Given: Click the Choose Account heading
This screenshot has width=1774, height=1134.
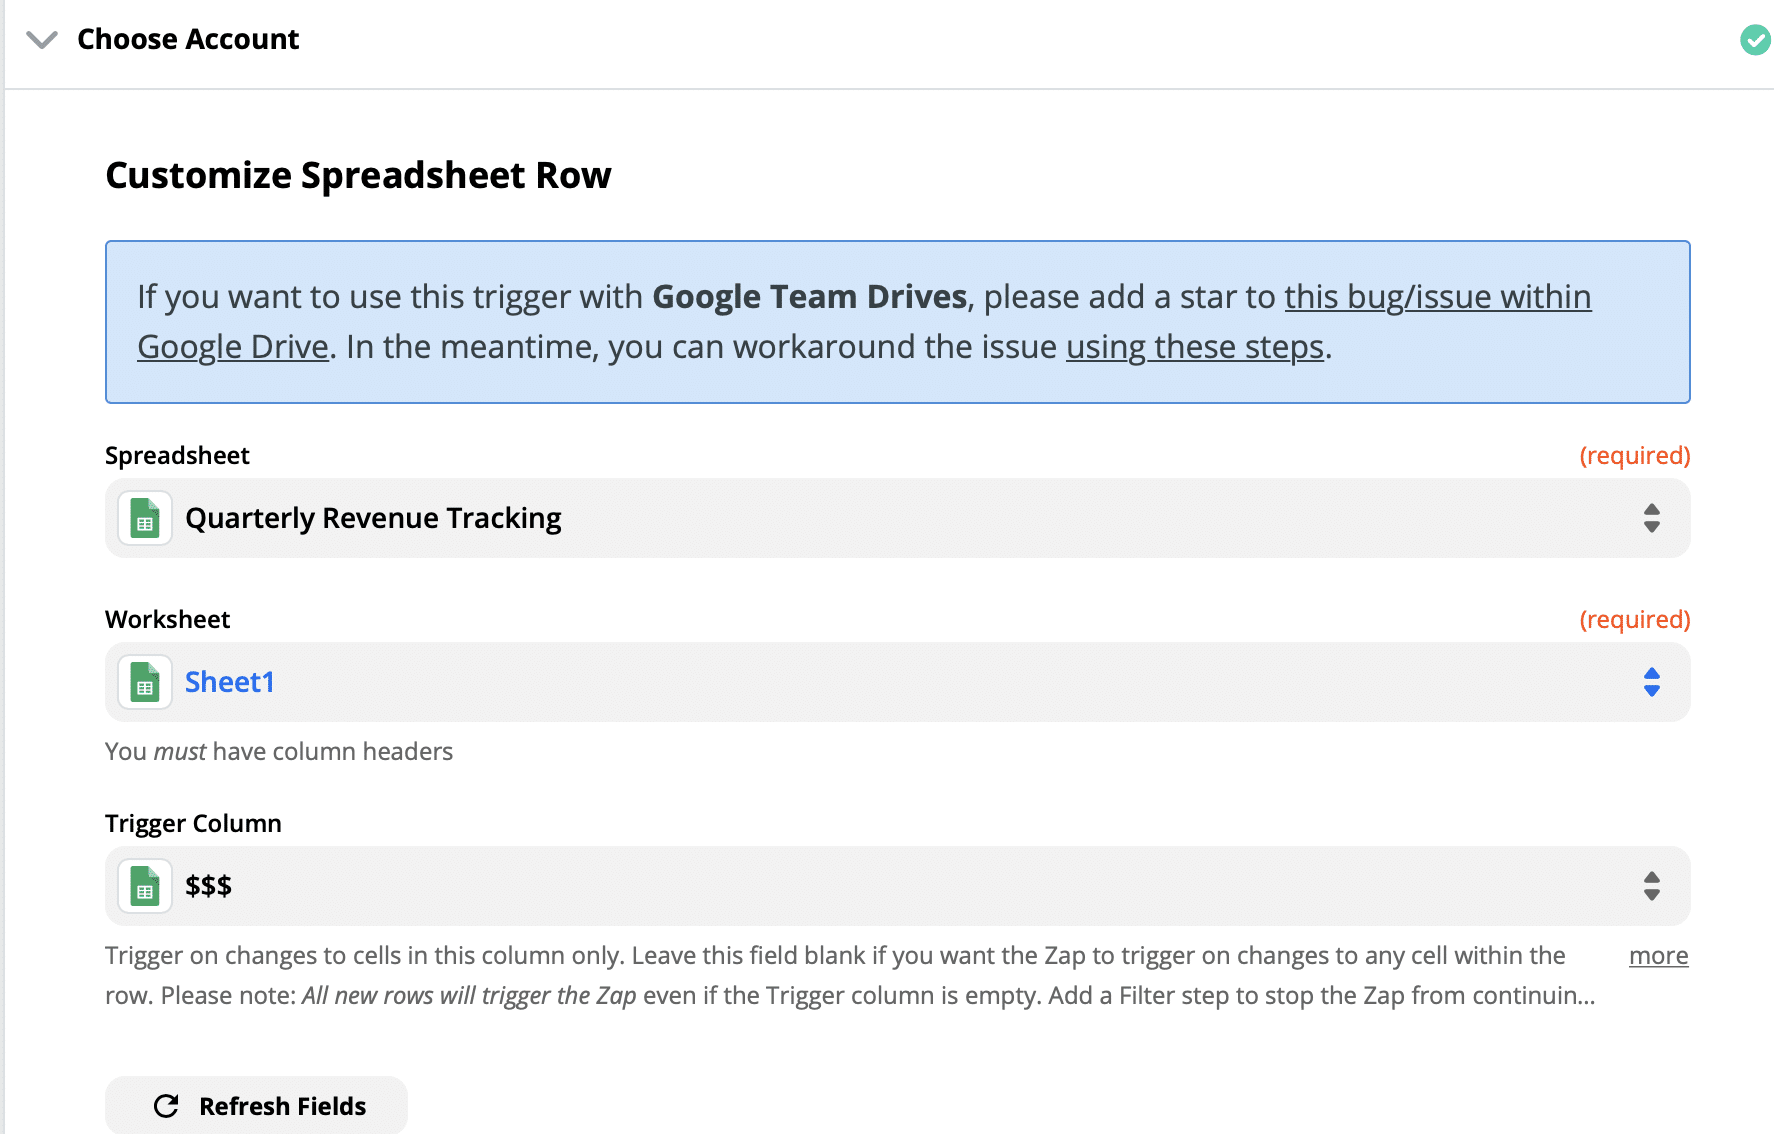Looking at the screenshot, I should [x=188, y=39].
